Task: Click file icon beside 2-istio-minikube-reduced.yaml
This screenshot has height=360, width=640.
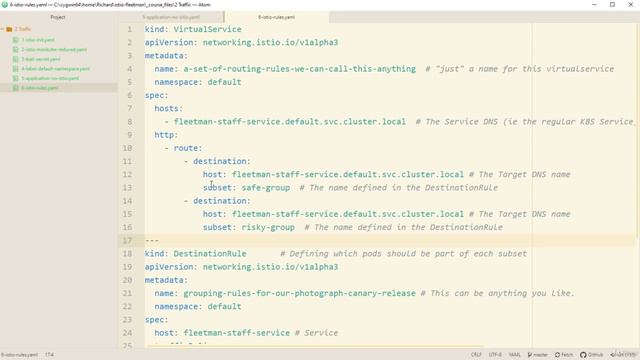Action: (x=16, y=49)
